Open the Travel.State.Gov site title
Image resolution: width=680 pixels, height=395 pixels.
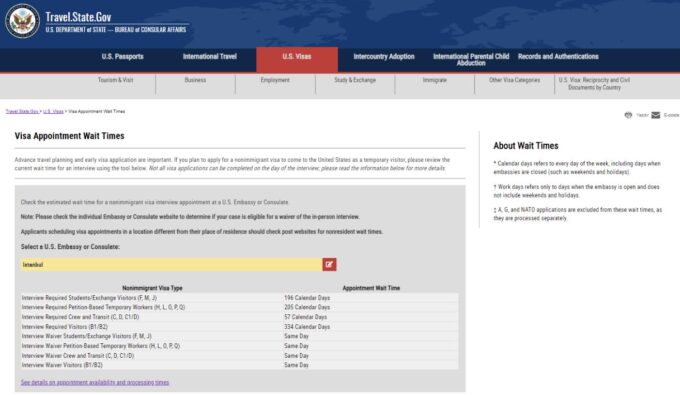[x=78, y=17]
